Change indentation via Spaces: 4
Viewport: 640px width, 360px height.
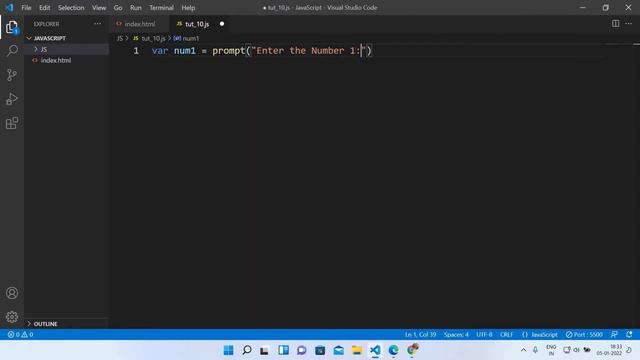456,334
